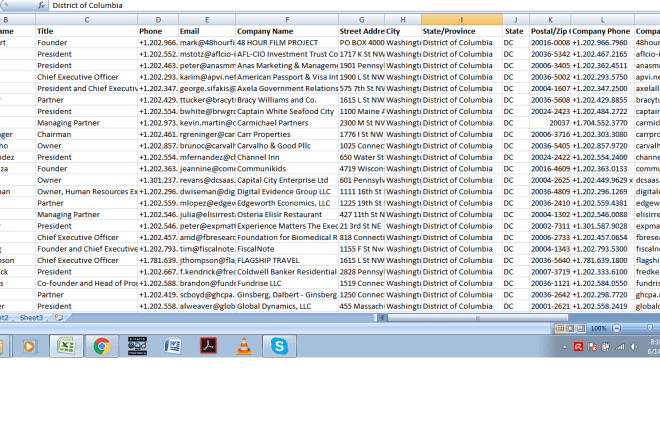Show hidden system tray icons arrow

564,347
